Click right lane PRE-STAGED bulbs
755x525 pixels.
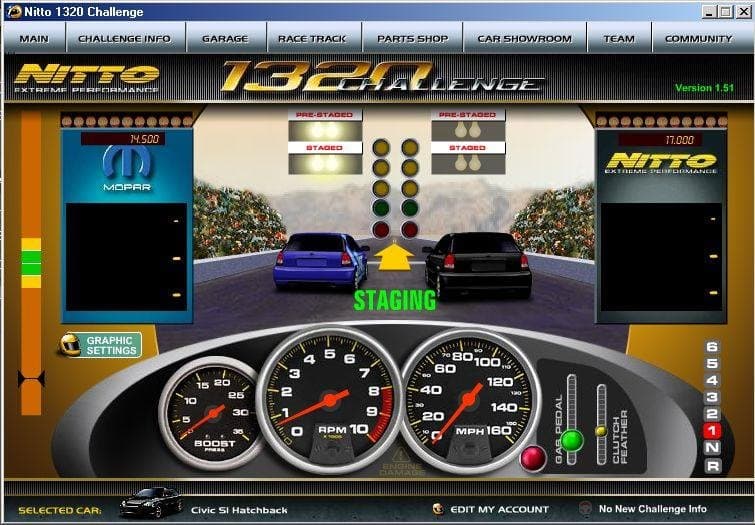[468, 131]
